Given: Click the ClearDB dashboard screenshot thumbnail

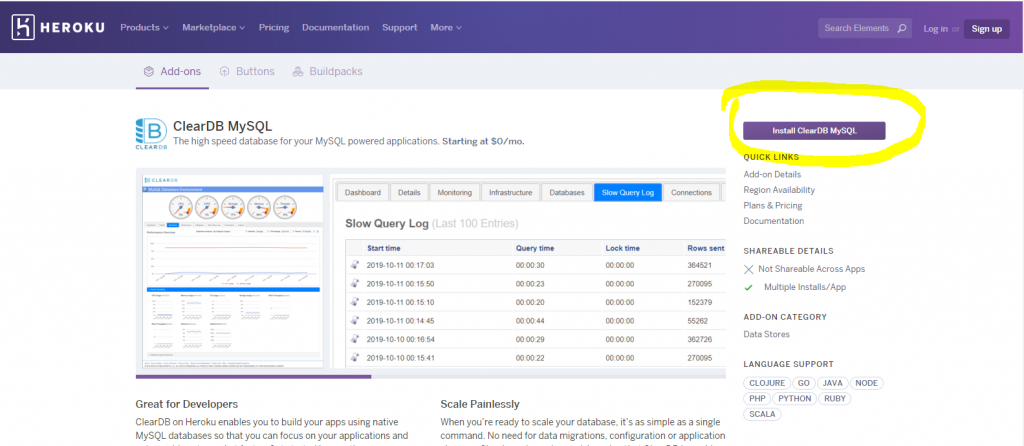Looking at the screenshot, I should pos(233,271).
